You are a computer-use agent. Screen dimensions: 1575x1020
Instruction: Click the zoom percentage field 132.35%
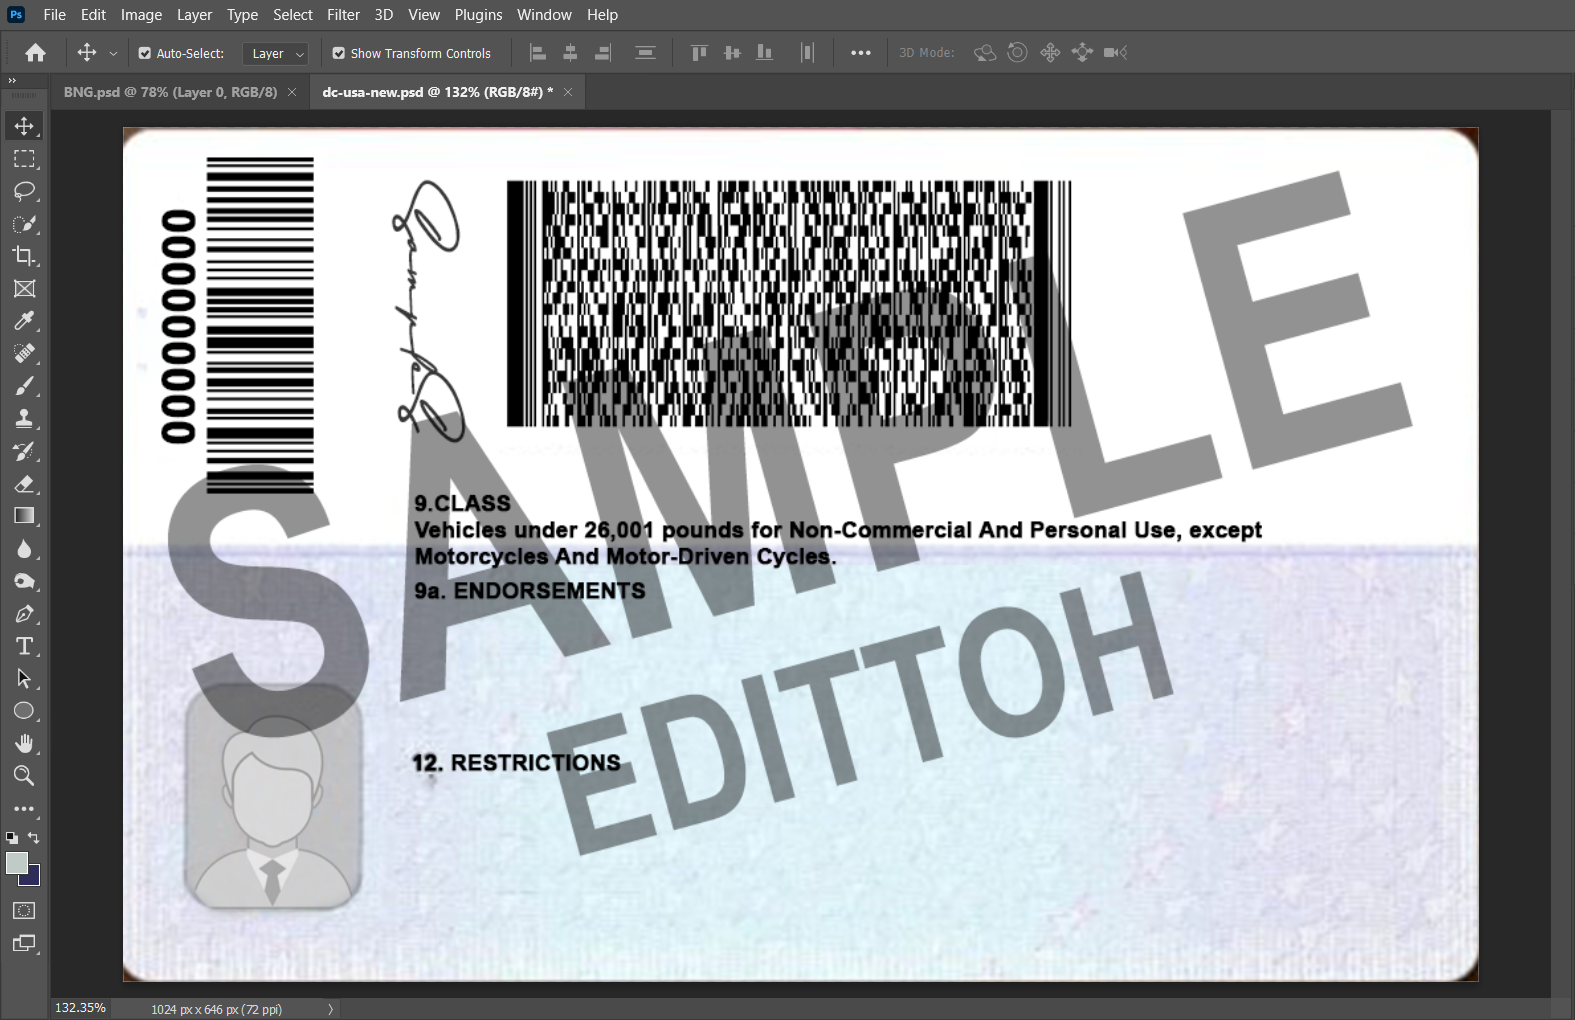pos(80,1008)
